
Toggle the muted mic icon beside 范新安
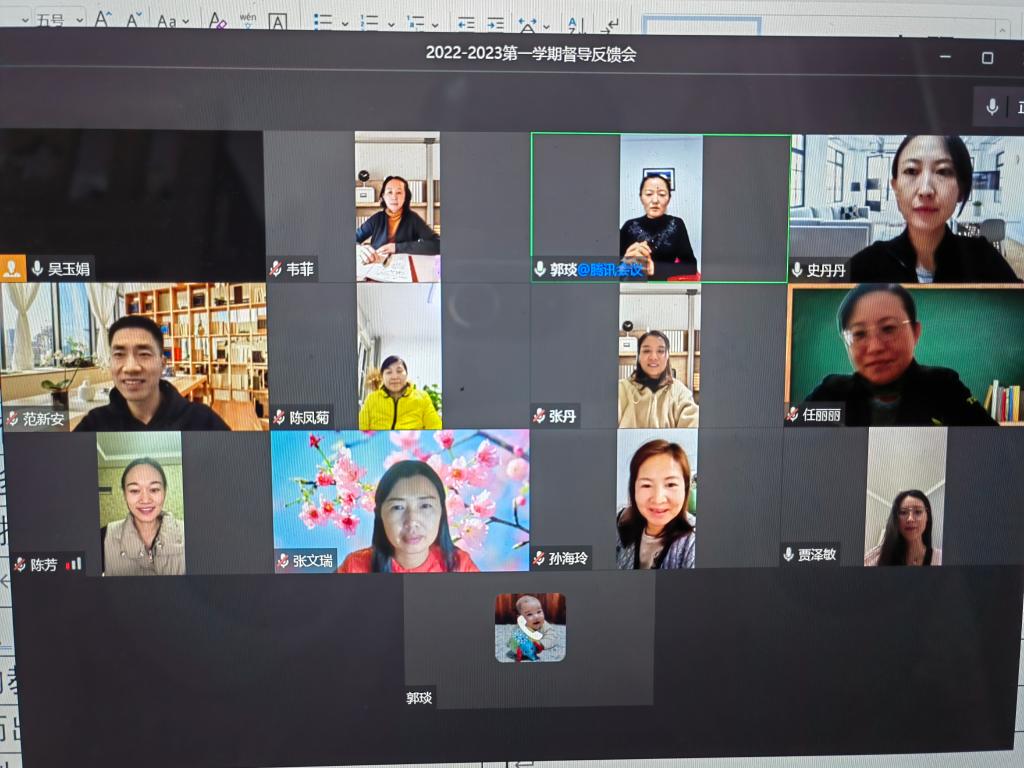13,419
